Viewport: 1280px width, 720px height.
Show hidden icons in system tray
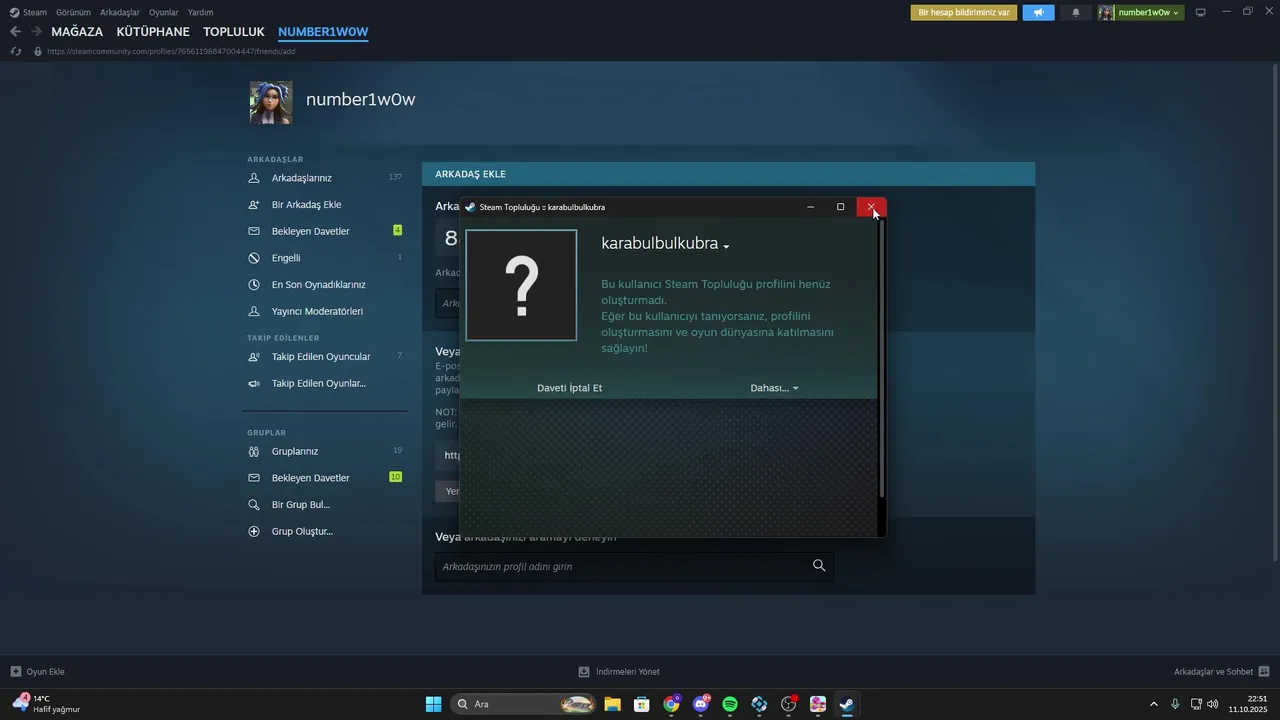click(x=1153, y=704)
